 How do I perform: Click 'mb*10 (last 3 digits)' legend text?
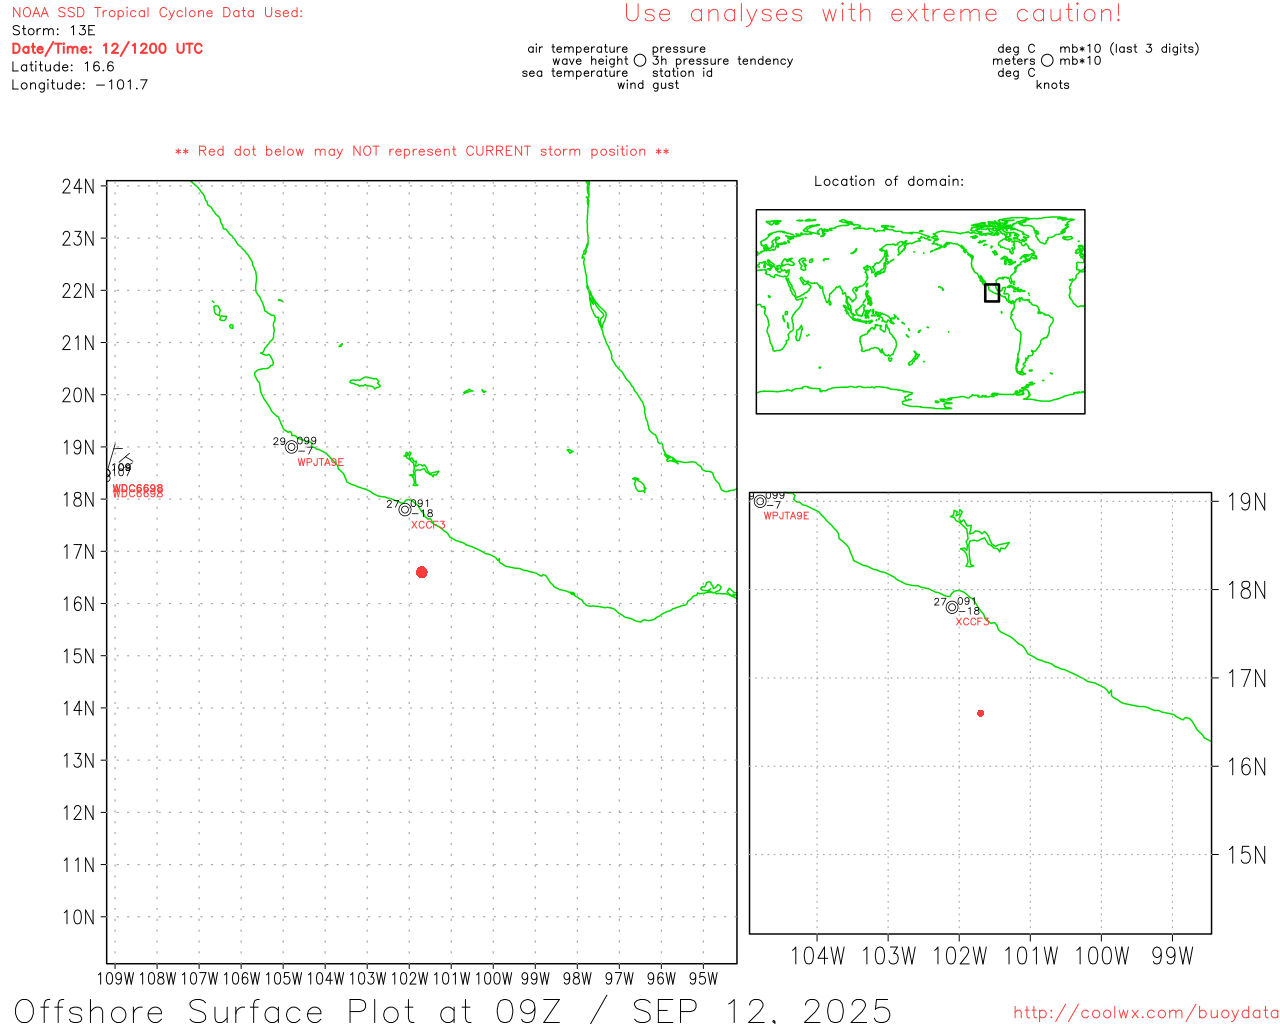1129,49
